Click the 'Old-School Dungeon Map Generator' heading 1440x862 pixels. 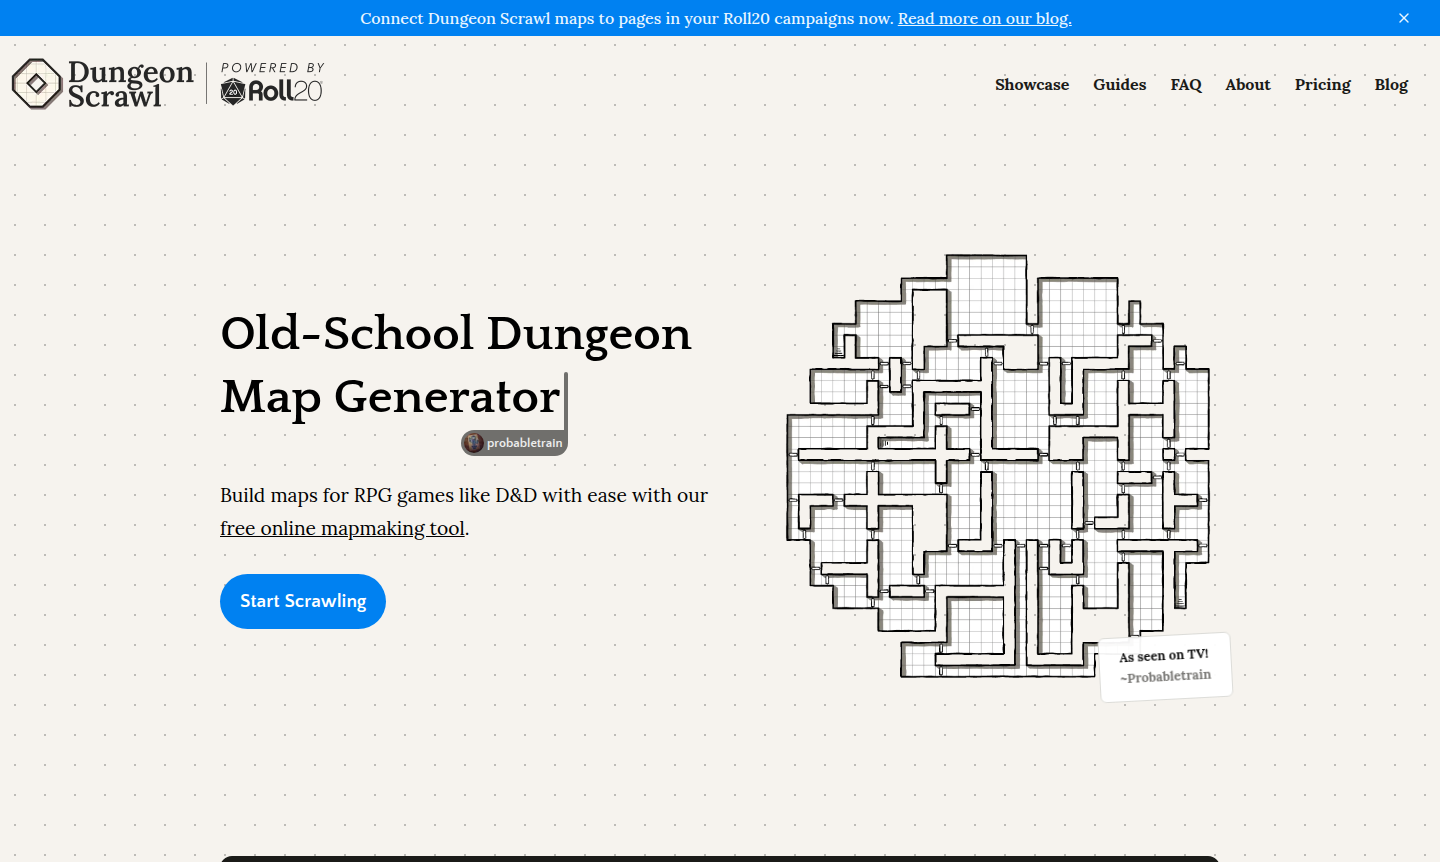456,365
